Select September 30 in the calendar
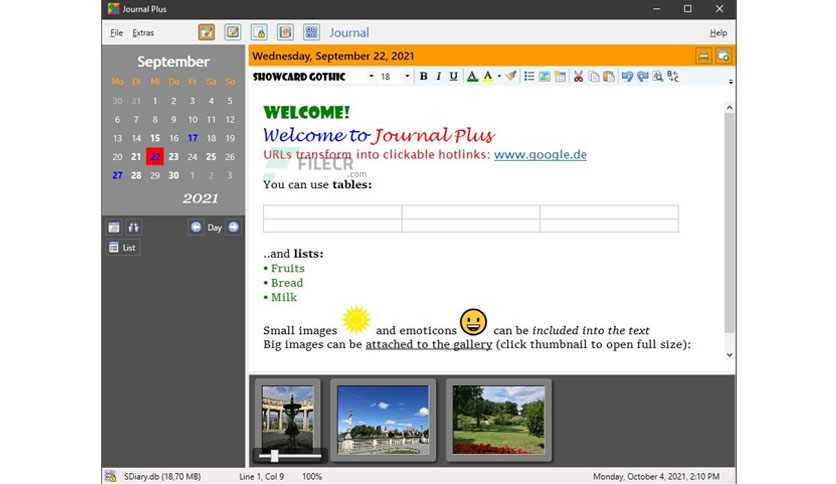Viewport: 836px width, 484px height. (x=173, y=175)
